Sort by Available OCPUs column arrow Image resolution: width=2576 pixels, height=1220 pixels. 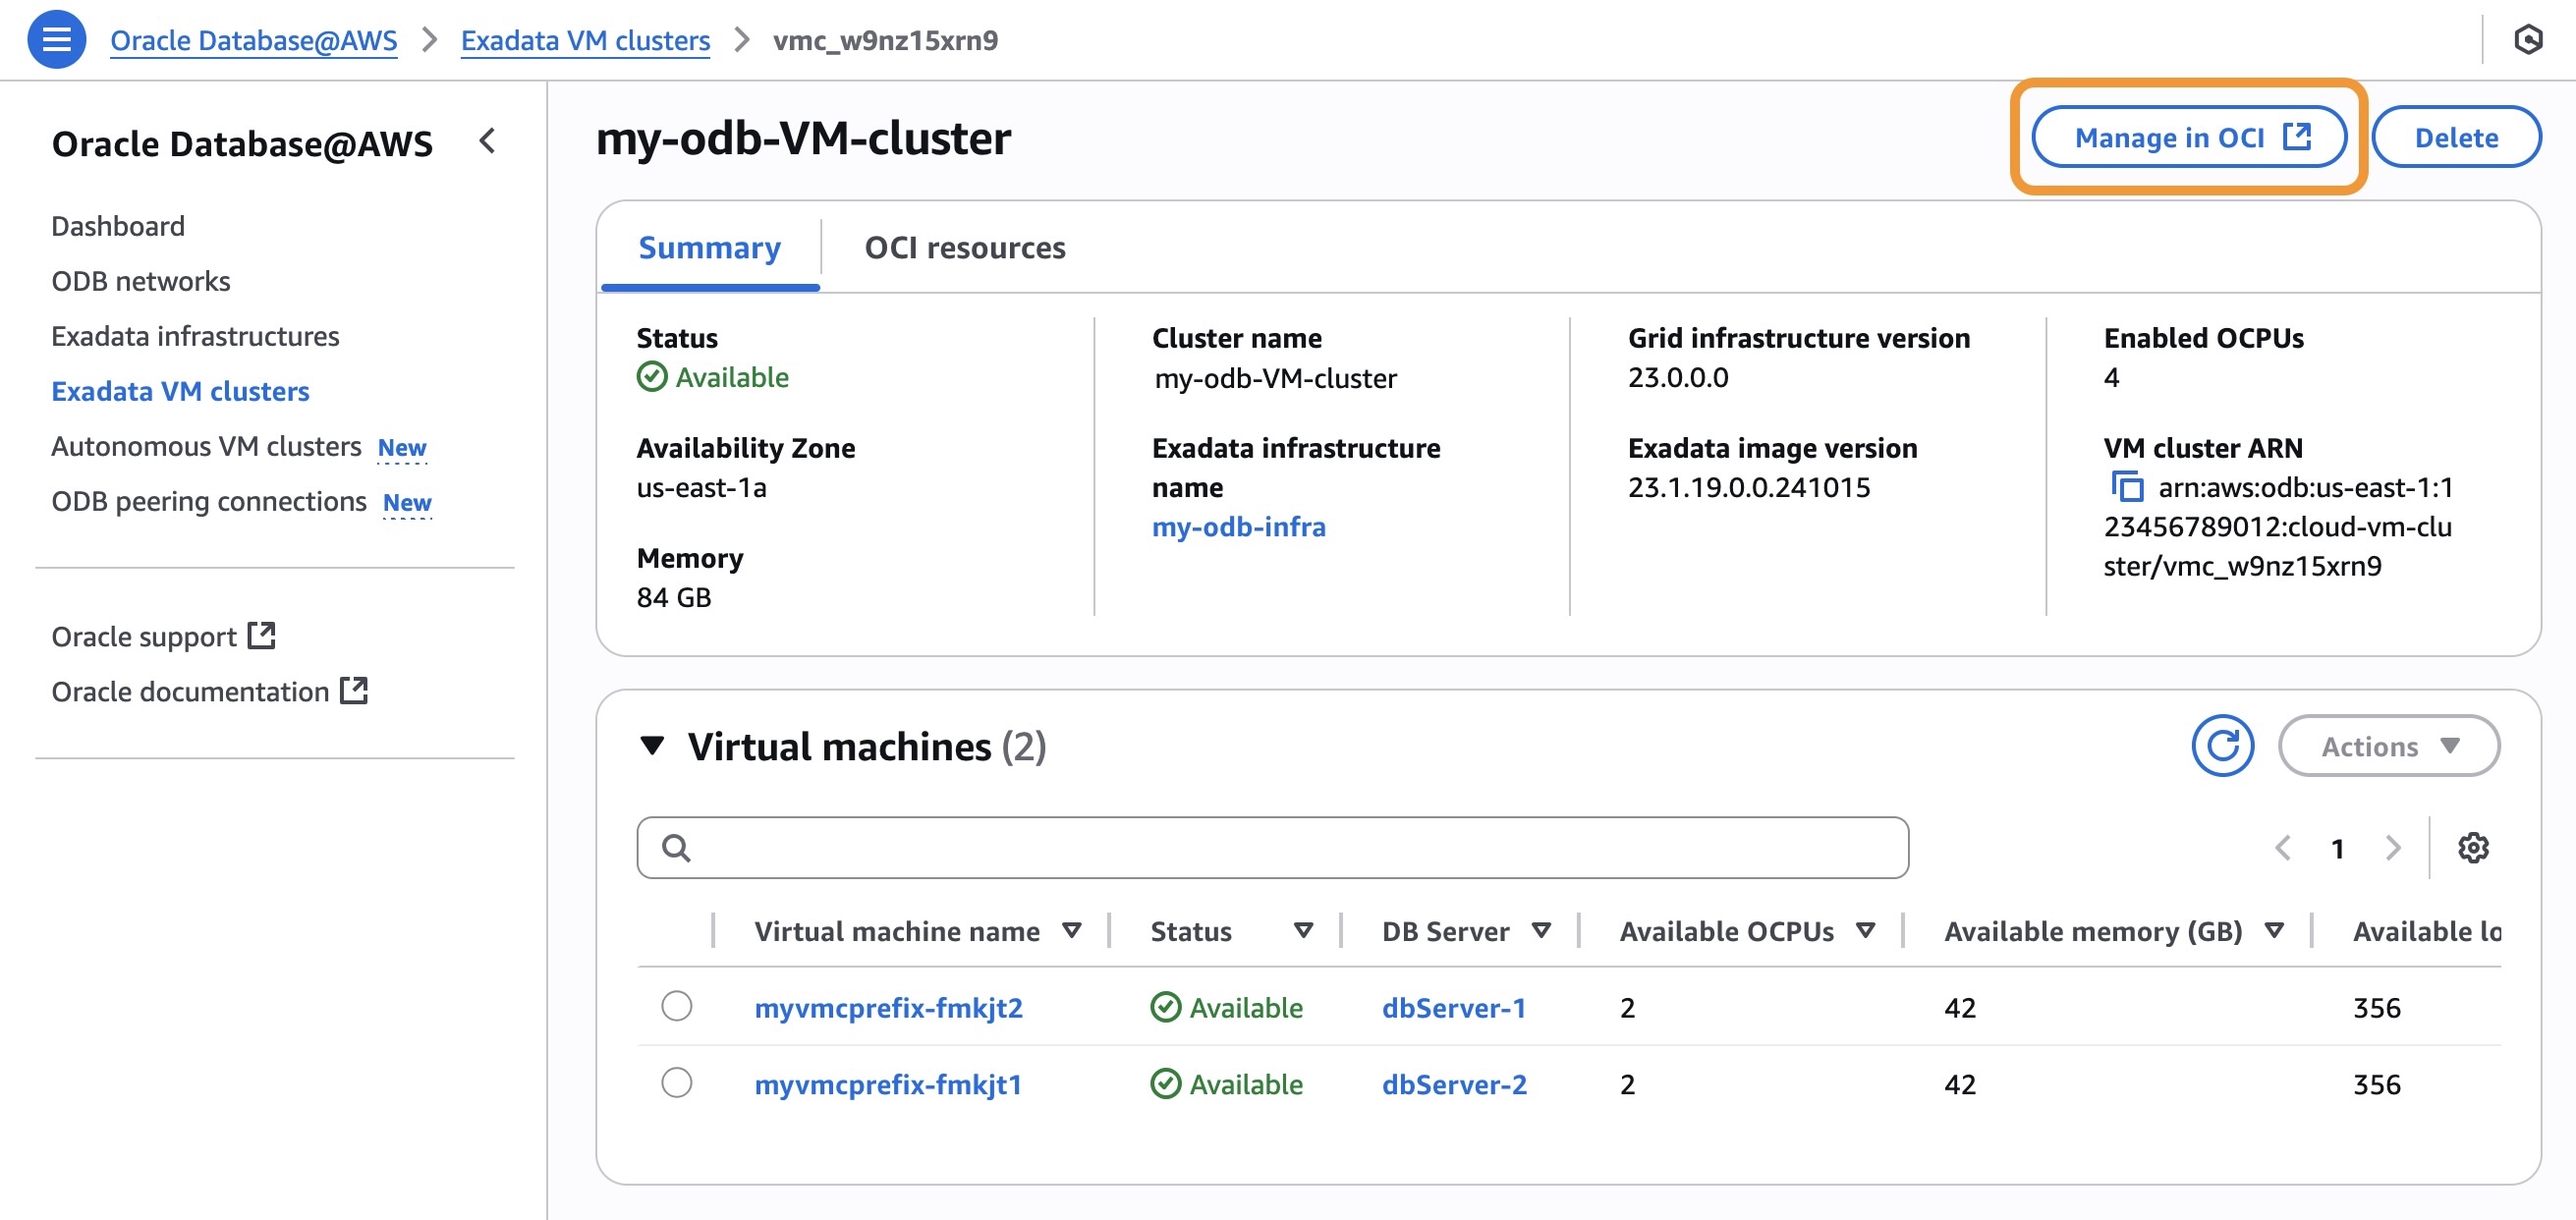tap(1865, 931)
